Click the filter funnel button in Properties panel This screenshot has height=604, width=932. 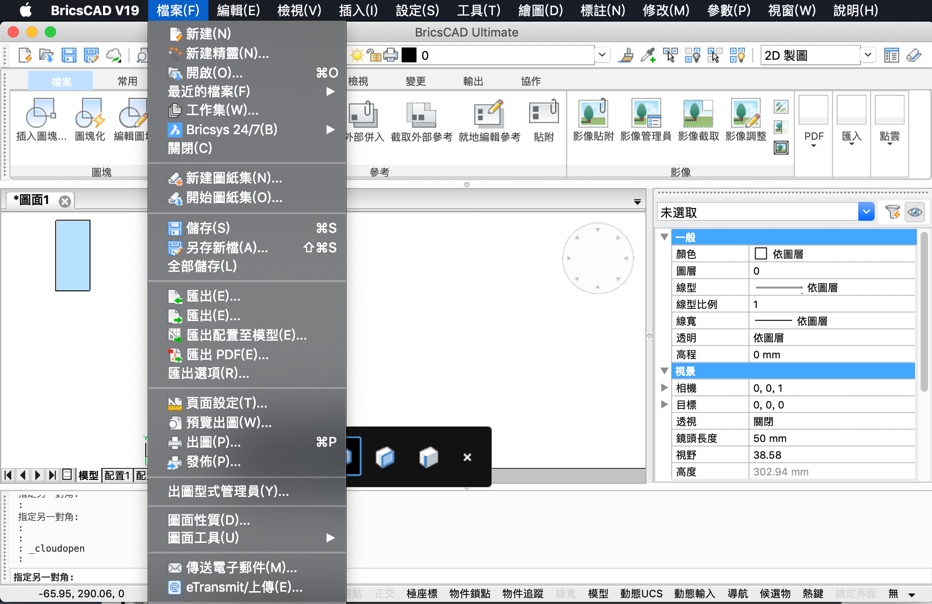point(891,211)
